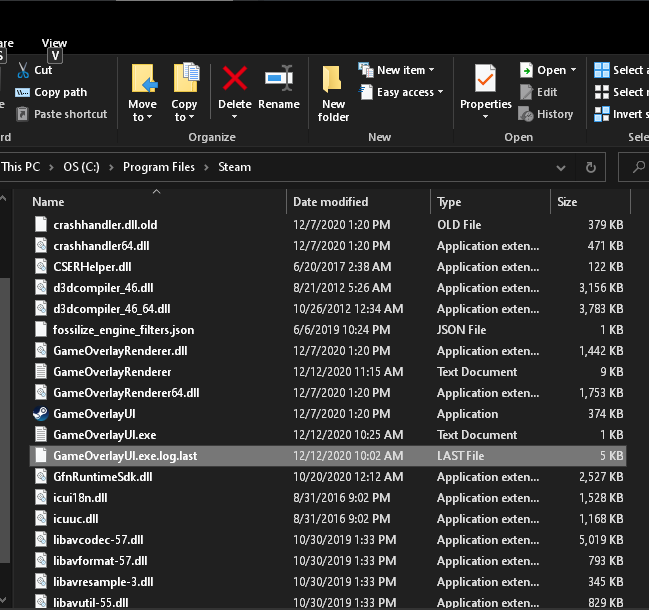The height and width of the screenshot is (610, 649).
Task: Select the file libavformat-57.dll
Action: pos(328,561)
